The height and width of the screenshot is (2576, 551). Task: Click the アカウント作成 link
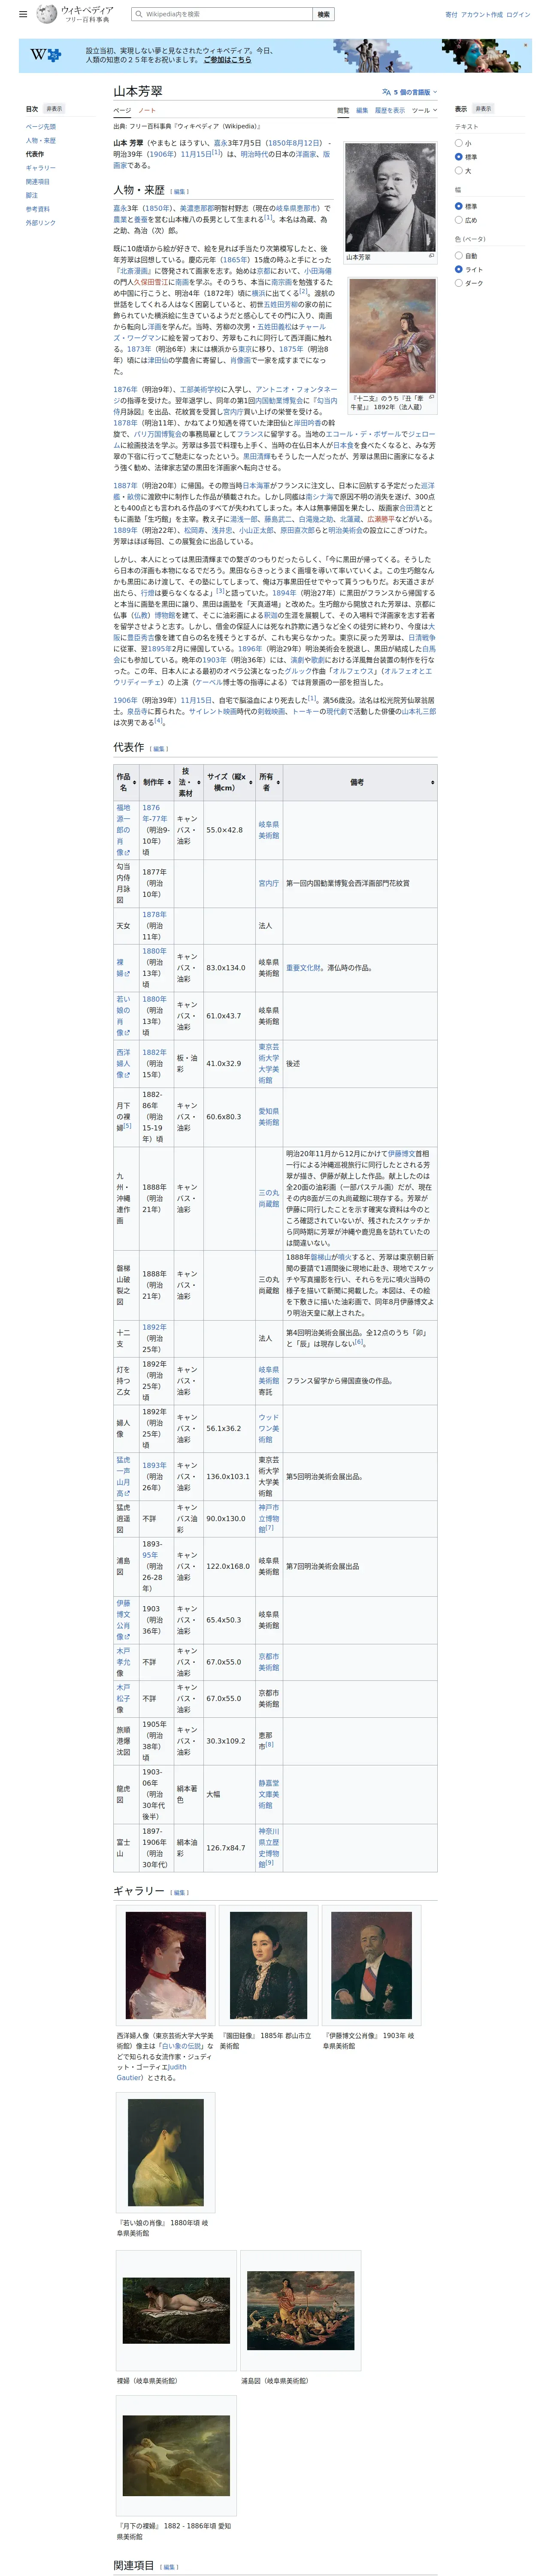point(482,14)
